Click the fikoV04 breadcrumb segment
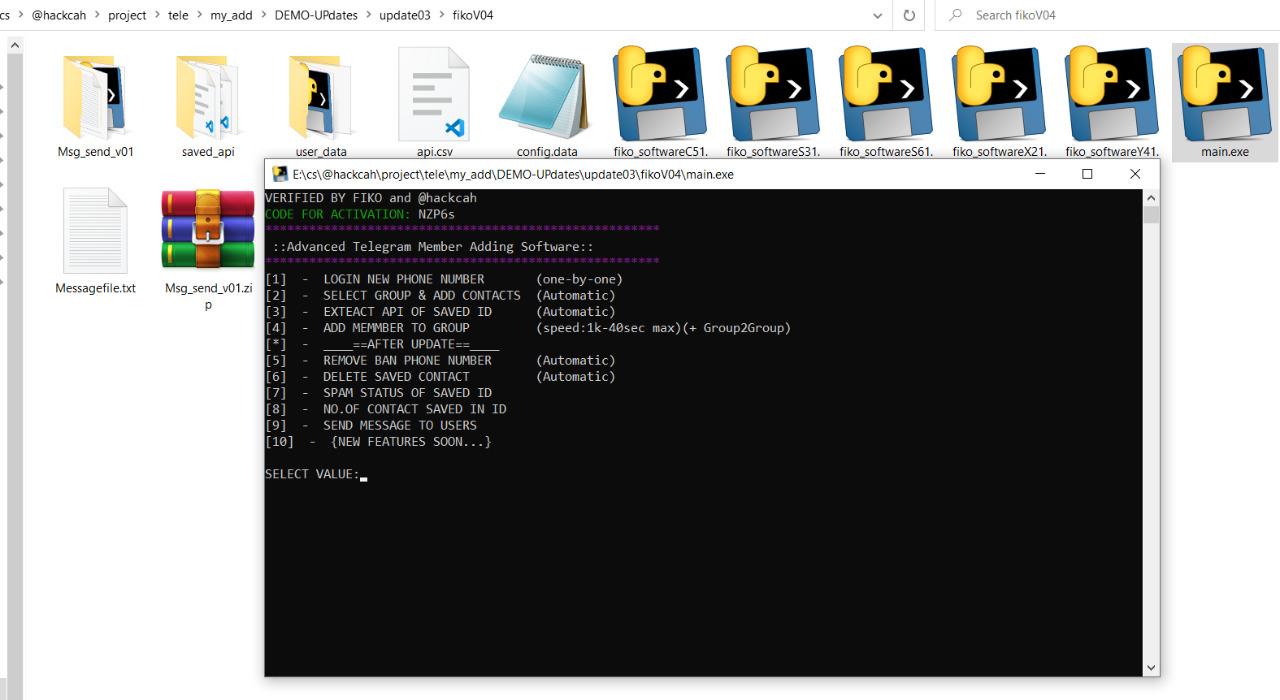Screen dimensions: 1280x700 click(472, 15)
